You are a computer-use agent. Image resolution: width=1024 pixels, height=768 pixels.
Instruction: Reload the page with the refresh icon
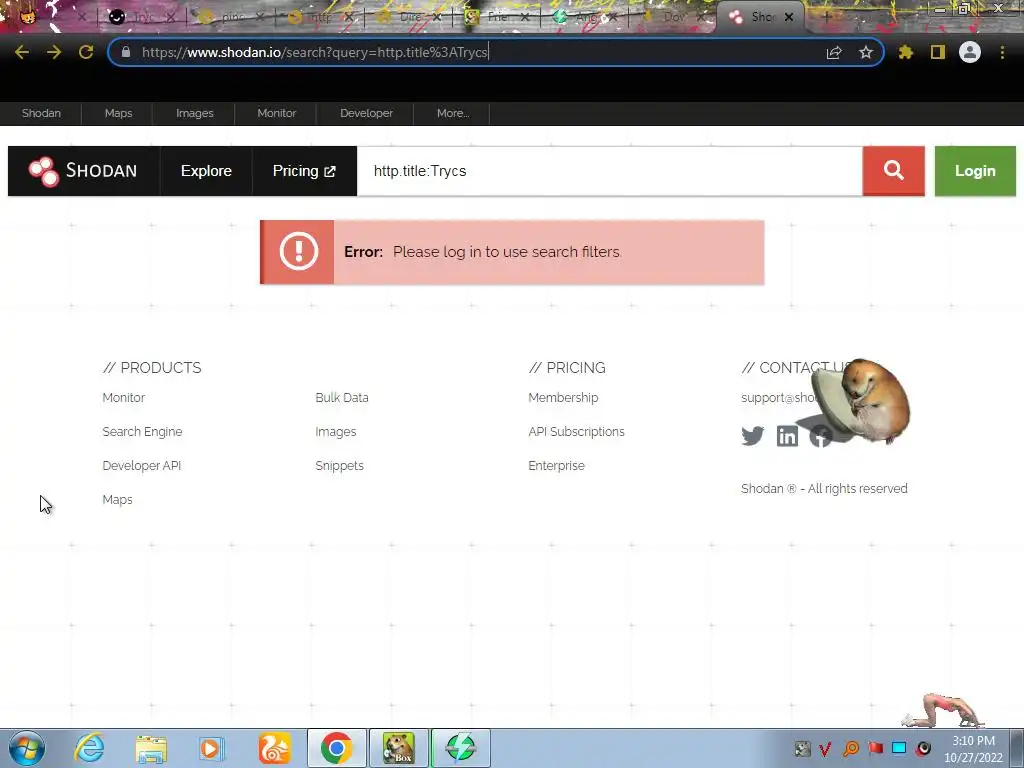tap(86, 52)
